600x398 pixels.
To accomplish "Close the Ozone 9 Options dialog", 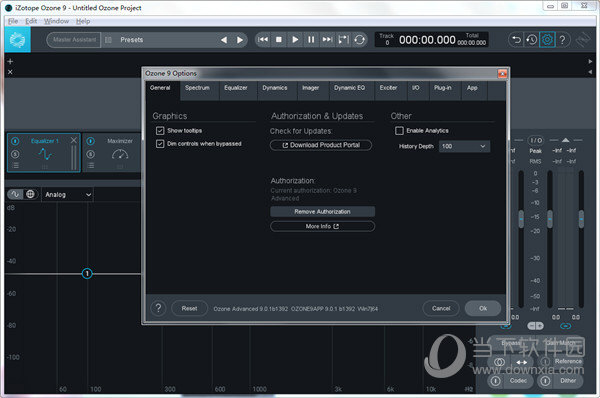I will coord(502,73).
